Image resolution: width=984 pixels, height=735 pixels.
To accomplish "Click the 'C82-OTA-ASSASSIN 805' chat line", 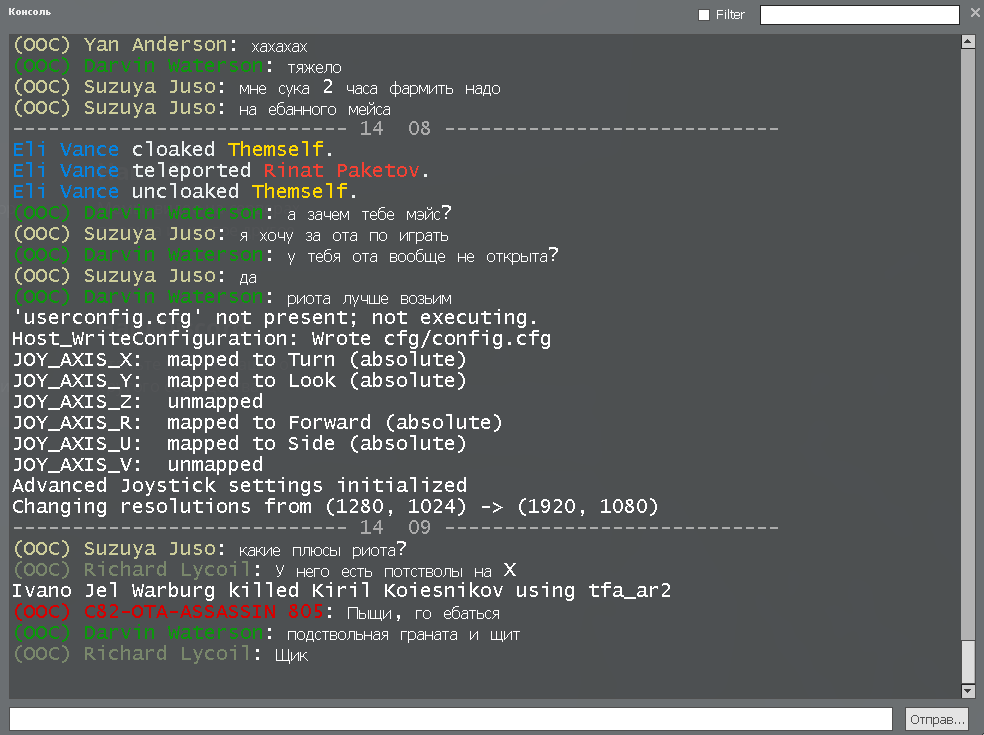I will (x=257, y=612).
